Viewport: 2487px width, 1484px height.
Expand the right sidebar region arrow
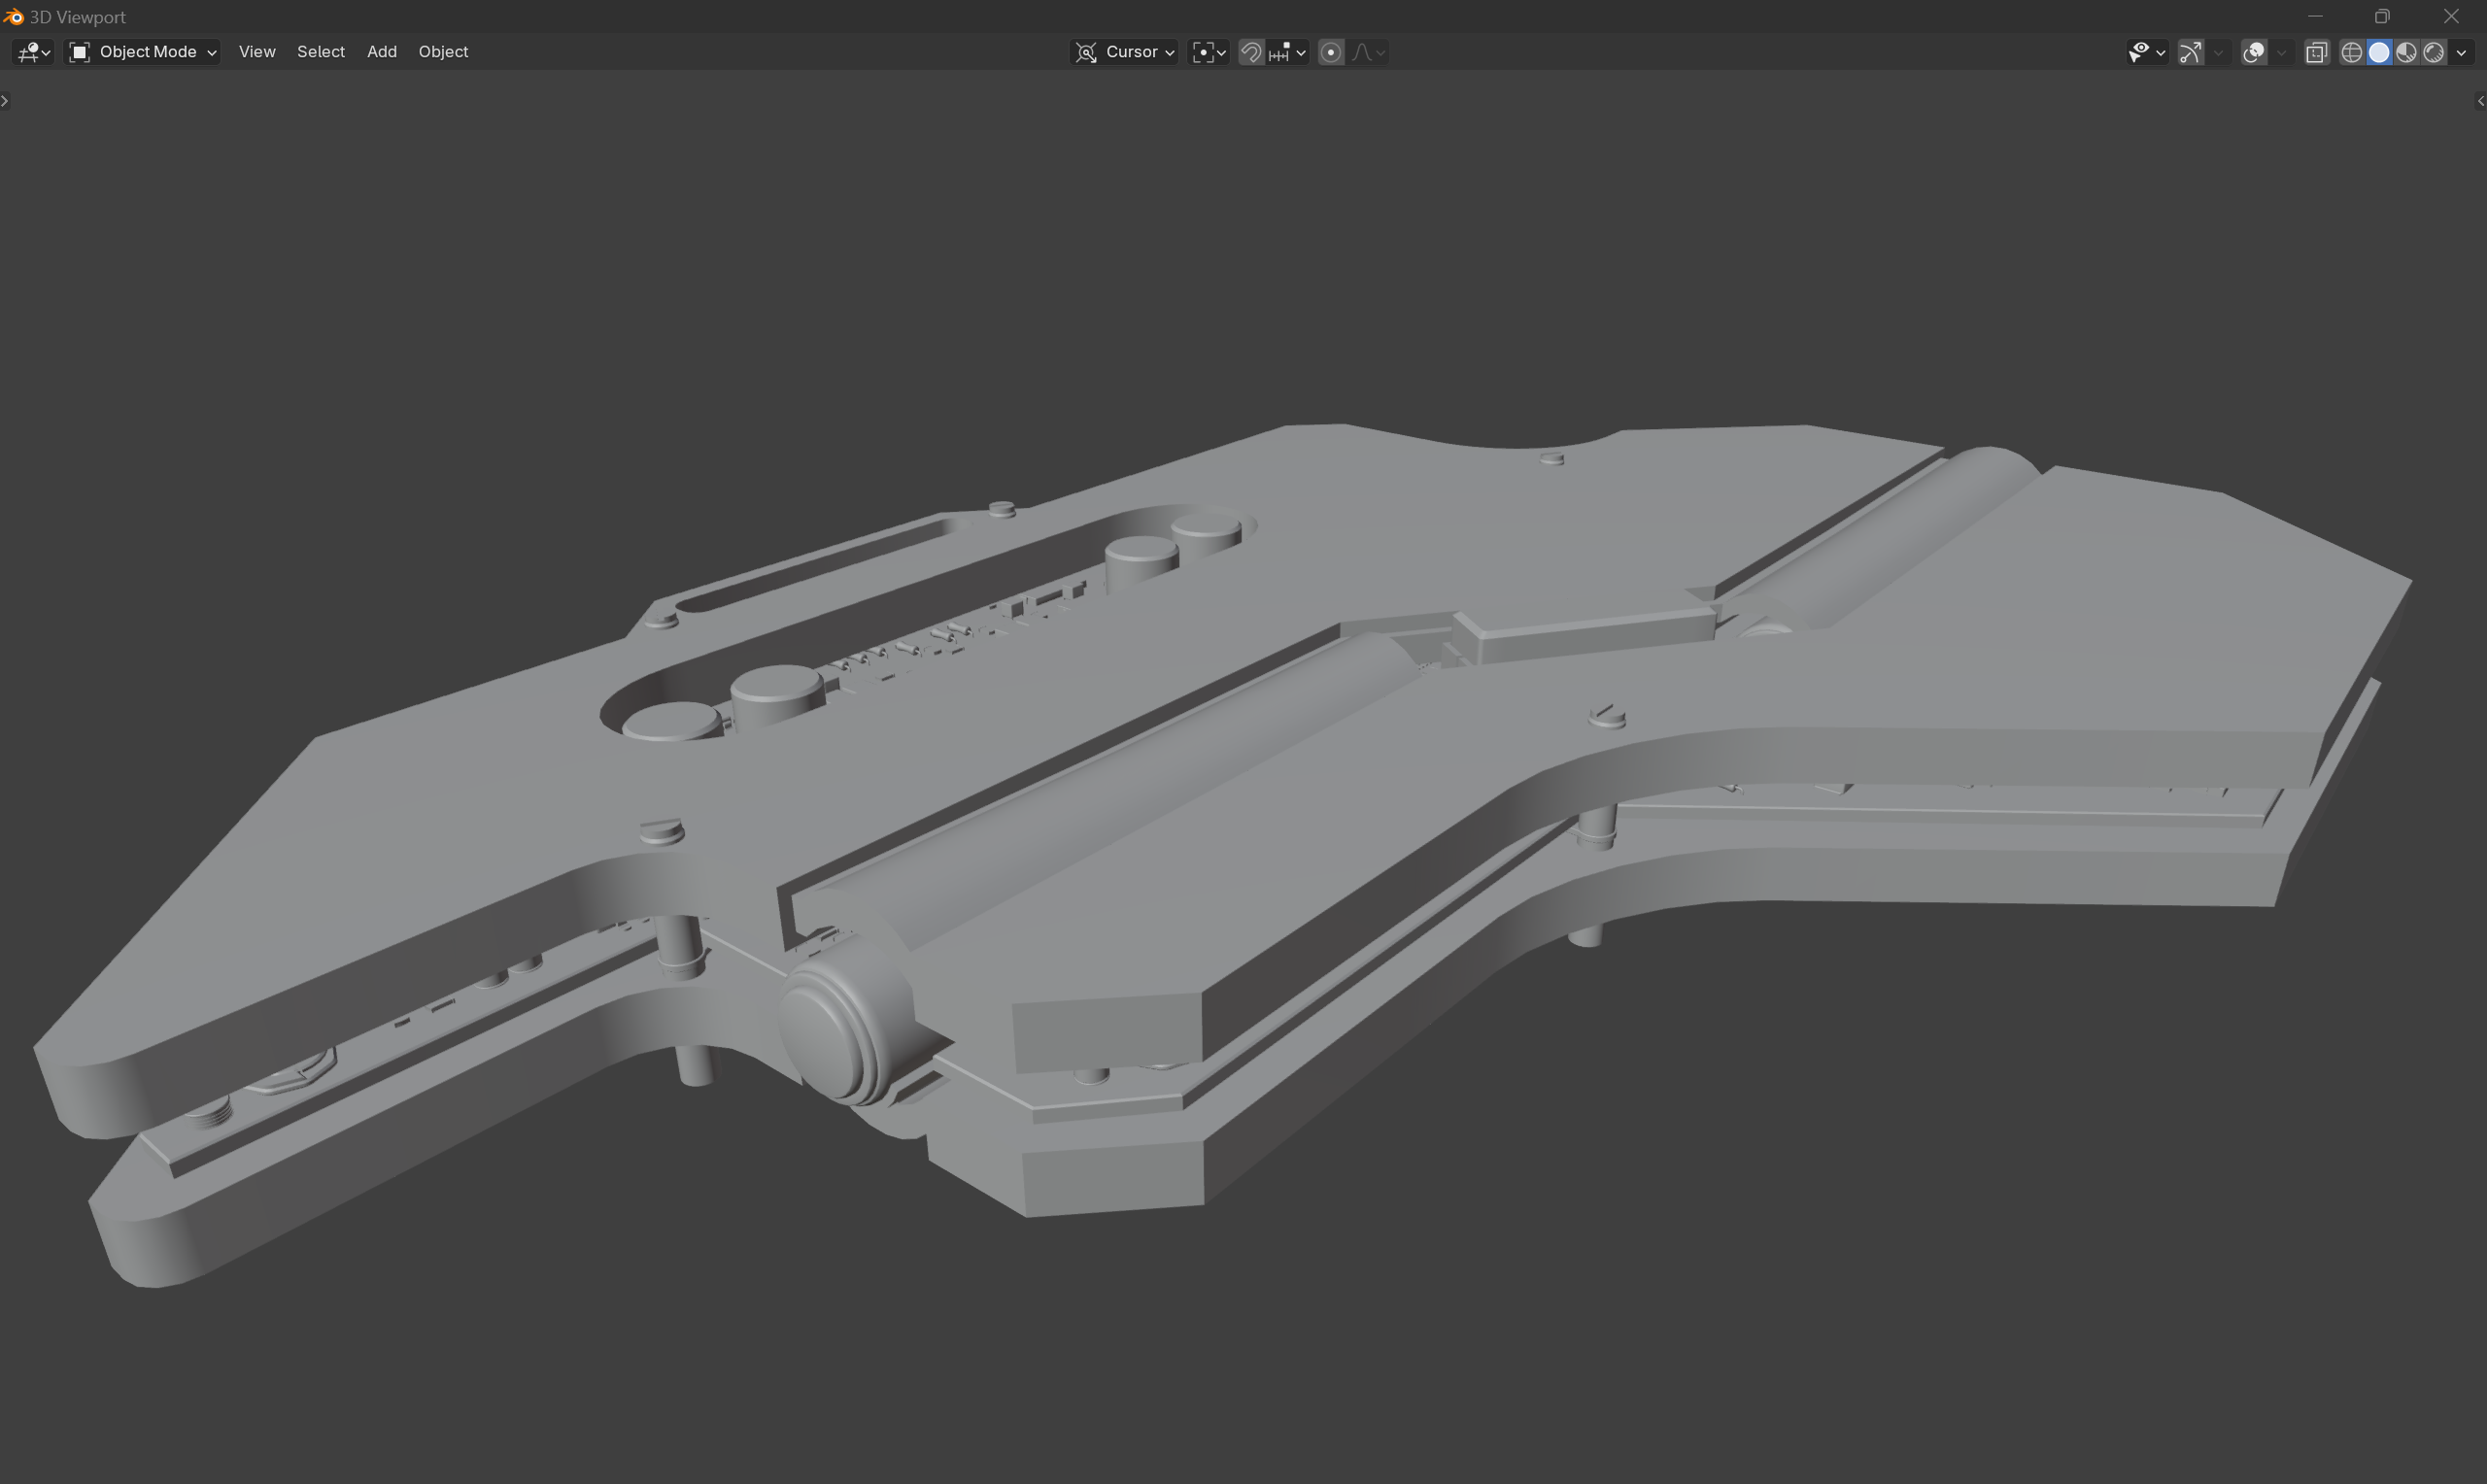coord(2480,101)
